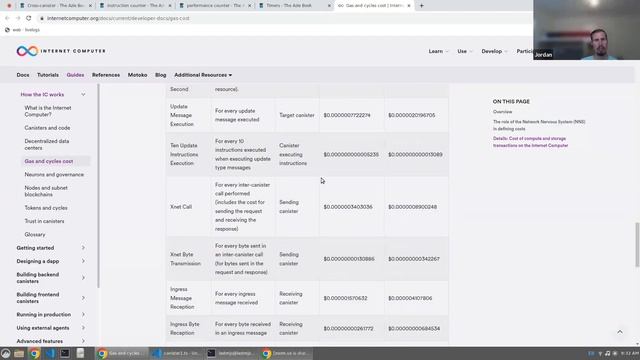Image resolution: width=640 pixels, height=360 pixels.
Task: Open the Trust in canisters page
Action: pos(44,221)
